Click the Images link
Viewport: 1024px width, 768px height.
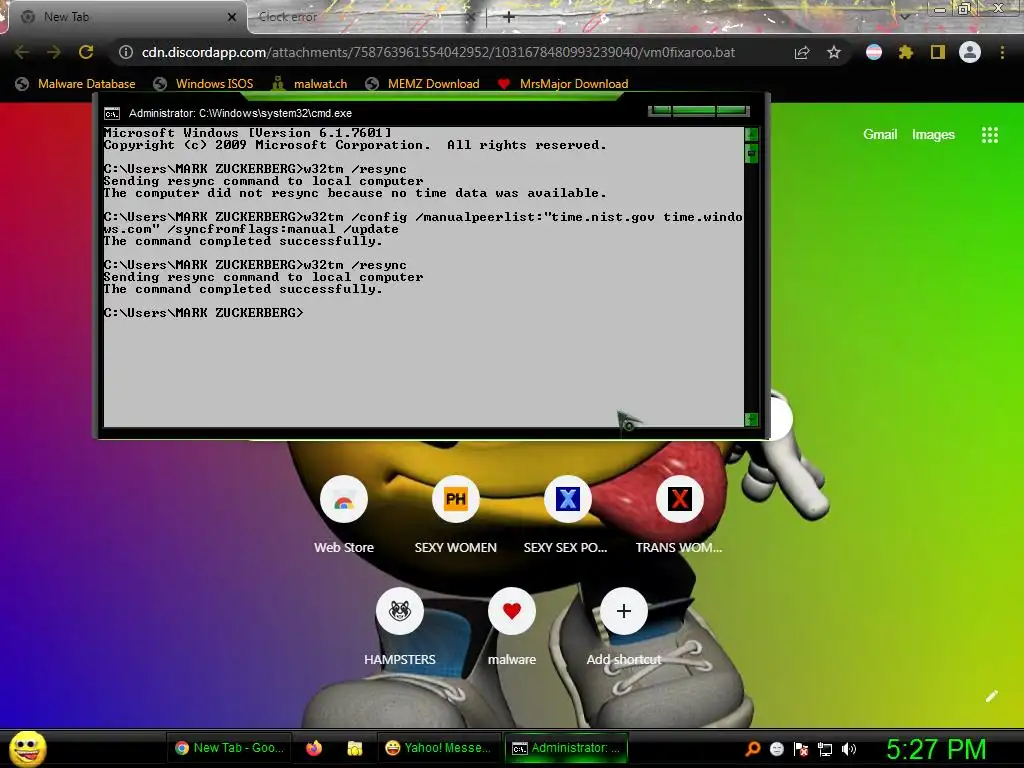tap(933, 135)
